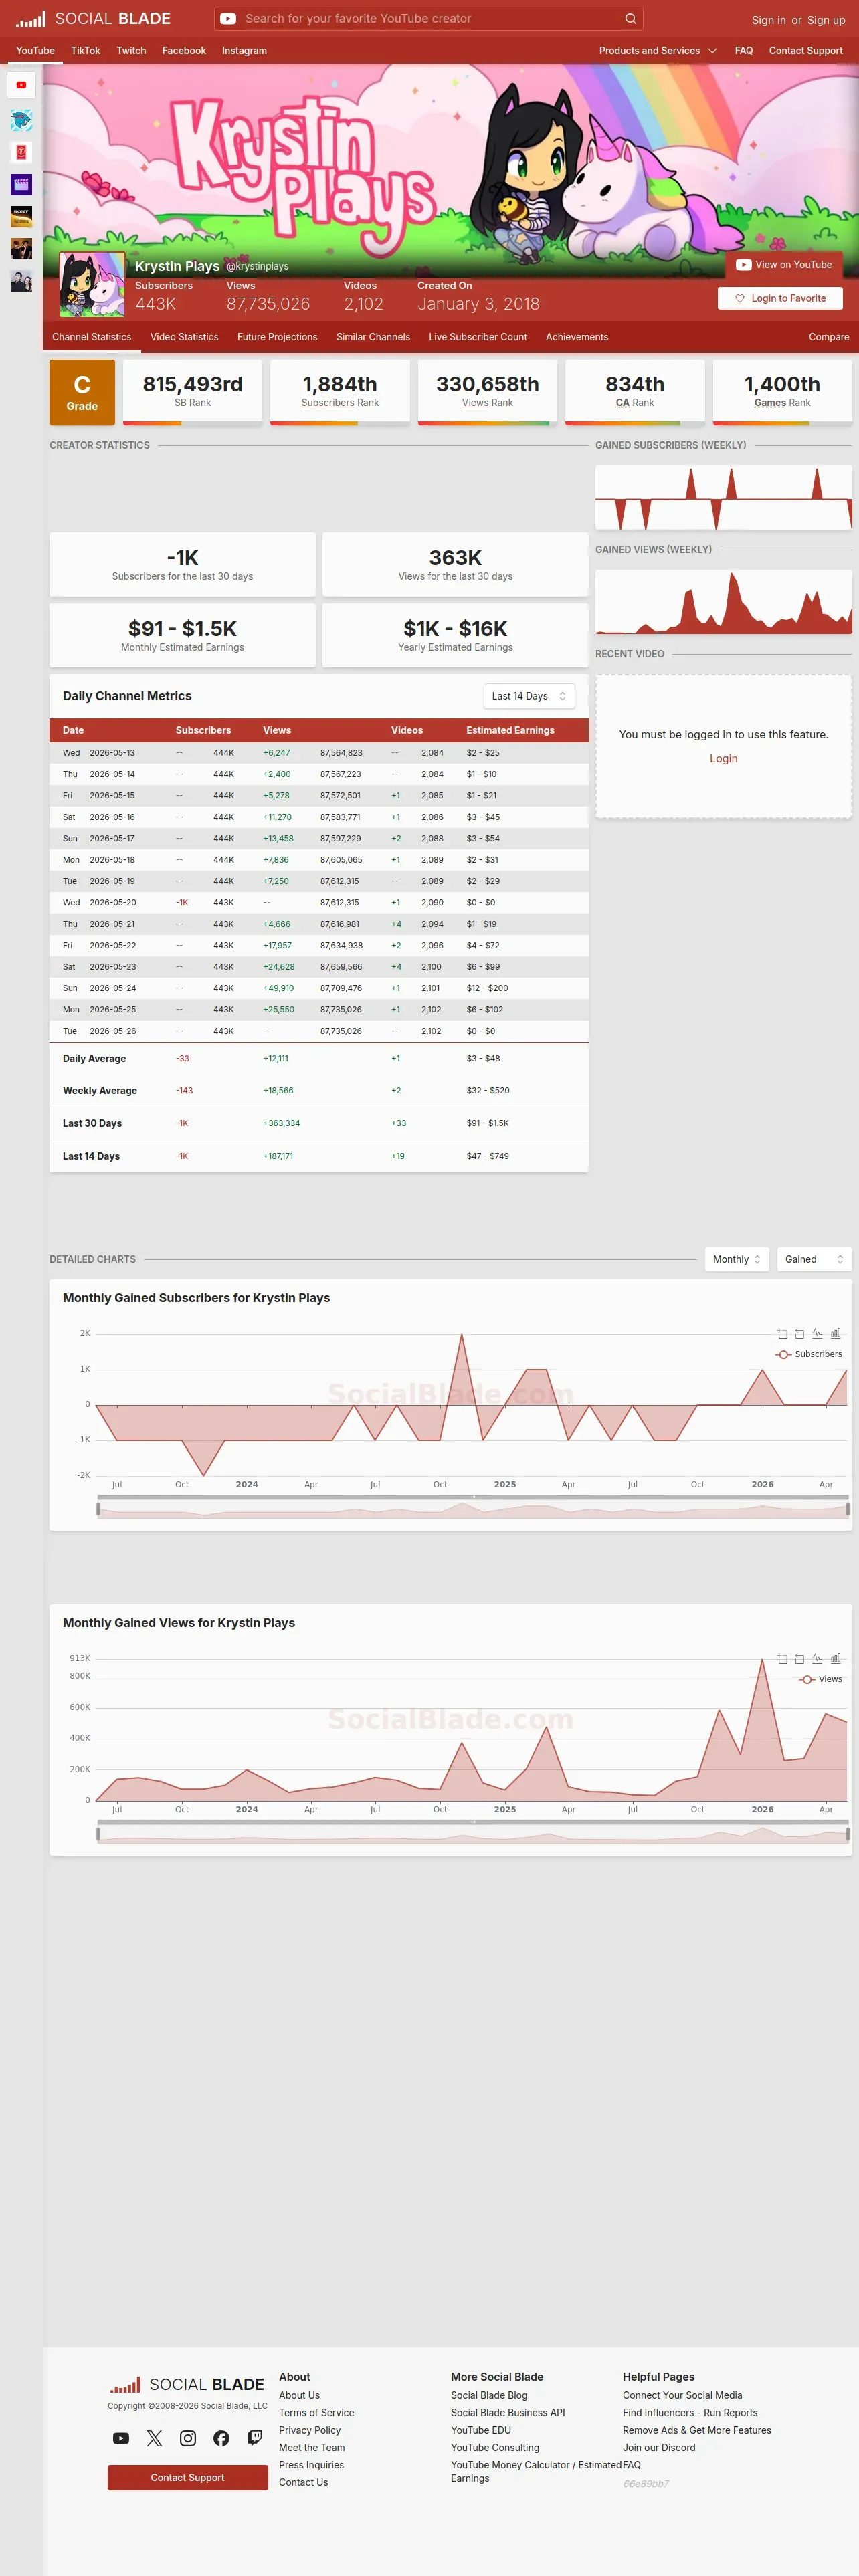Click the Social Blade logo in the header

(x=93, y=18)
